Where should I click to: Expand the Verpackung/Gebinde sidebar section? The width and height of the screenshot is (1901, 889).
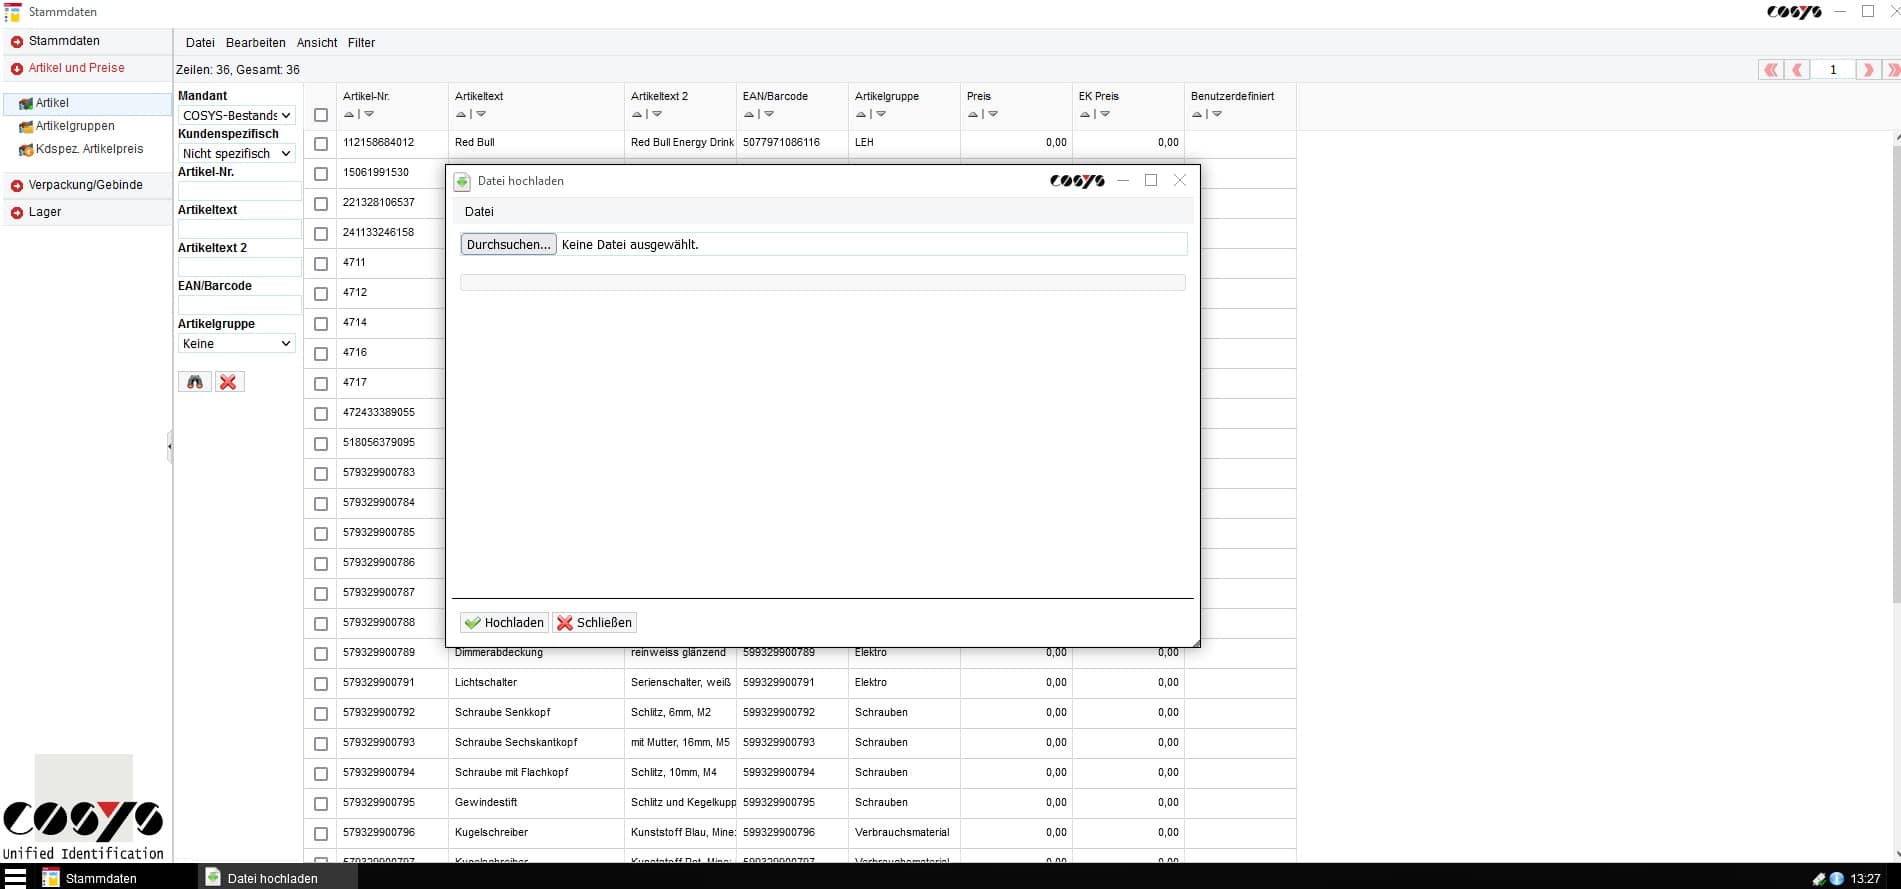(86, 185)
